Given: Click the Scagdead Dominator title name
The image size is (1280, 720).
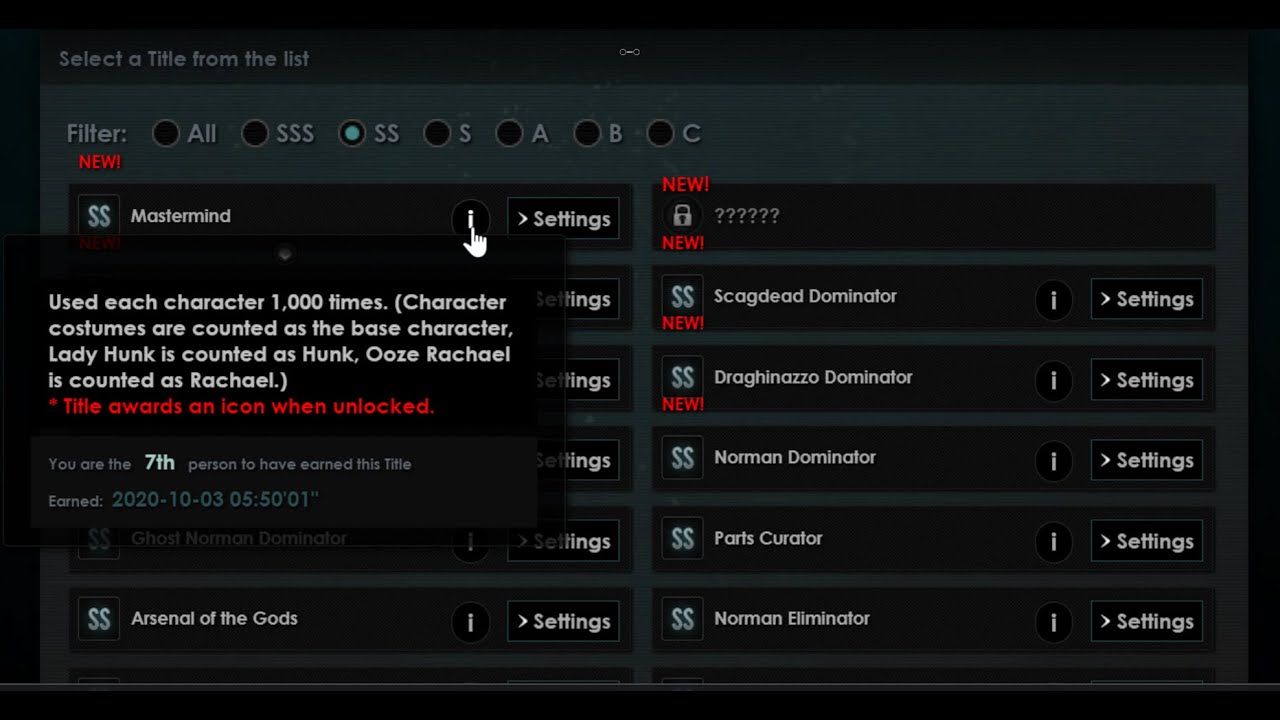Looking at the screenshot, I should coord(805,296).
